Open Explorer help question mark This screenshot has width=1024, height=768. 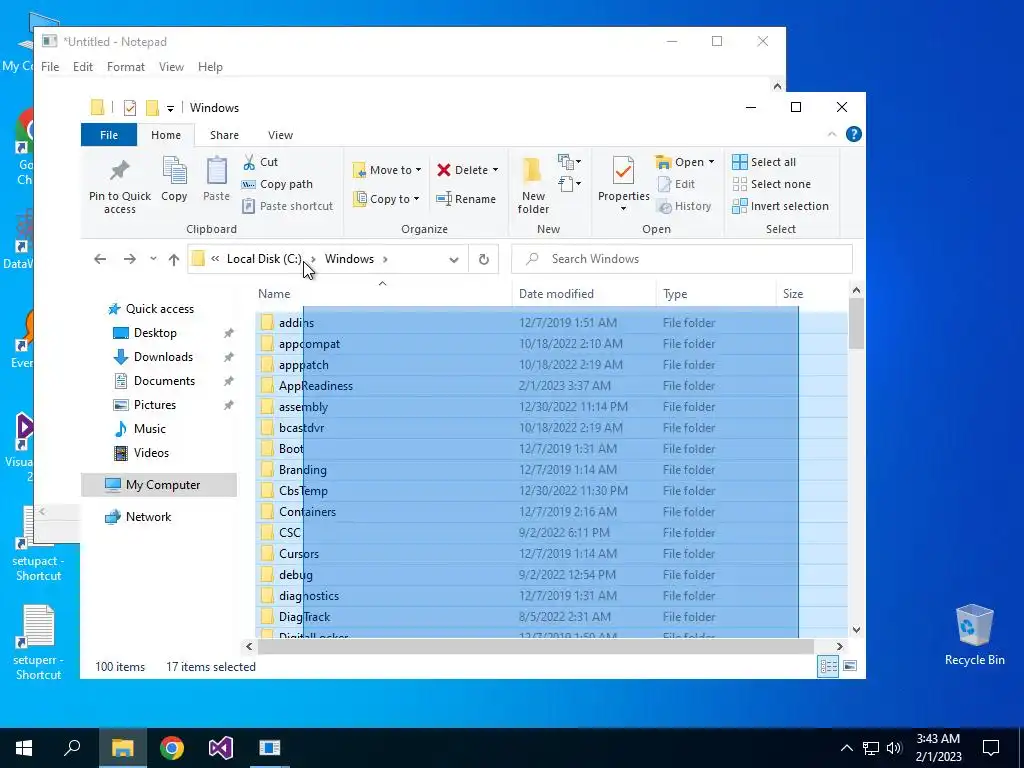point(853,135)
